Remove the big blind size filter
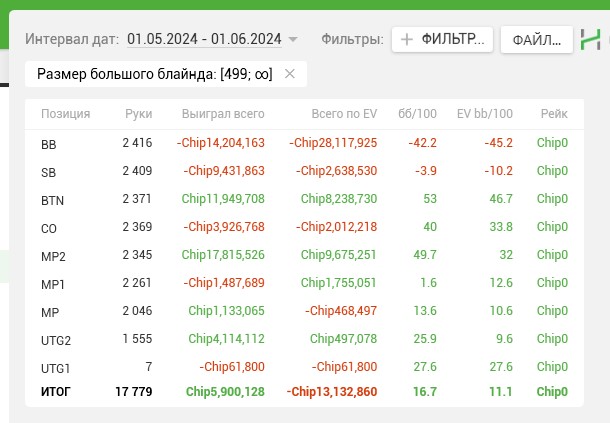This screenshot has width=610, height=423. (x=289, y=74)
